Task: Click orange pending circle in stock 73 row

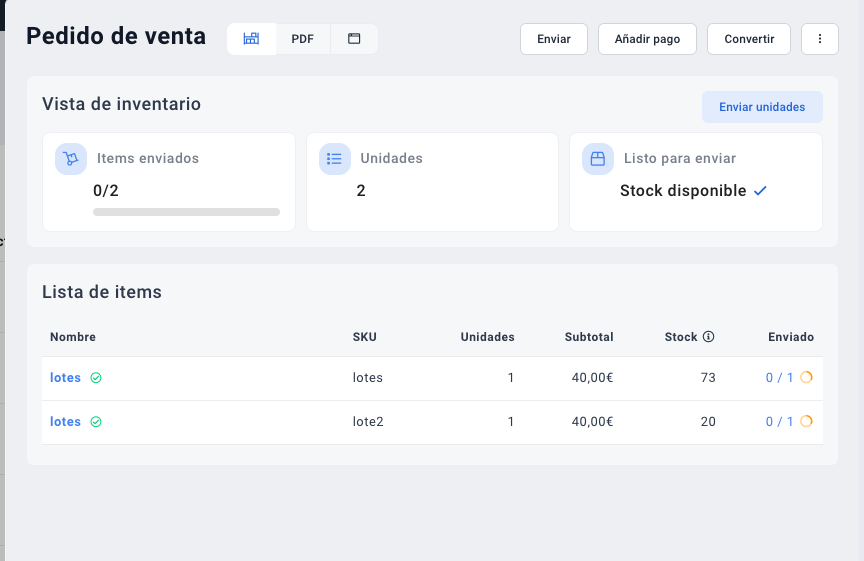Action: (806, 377)
